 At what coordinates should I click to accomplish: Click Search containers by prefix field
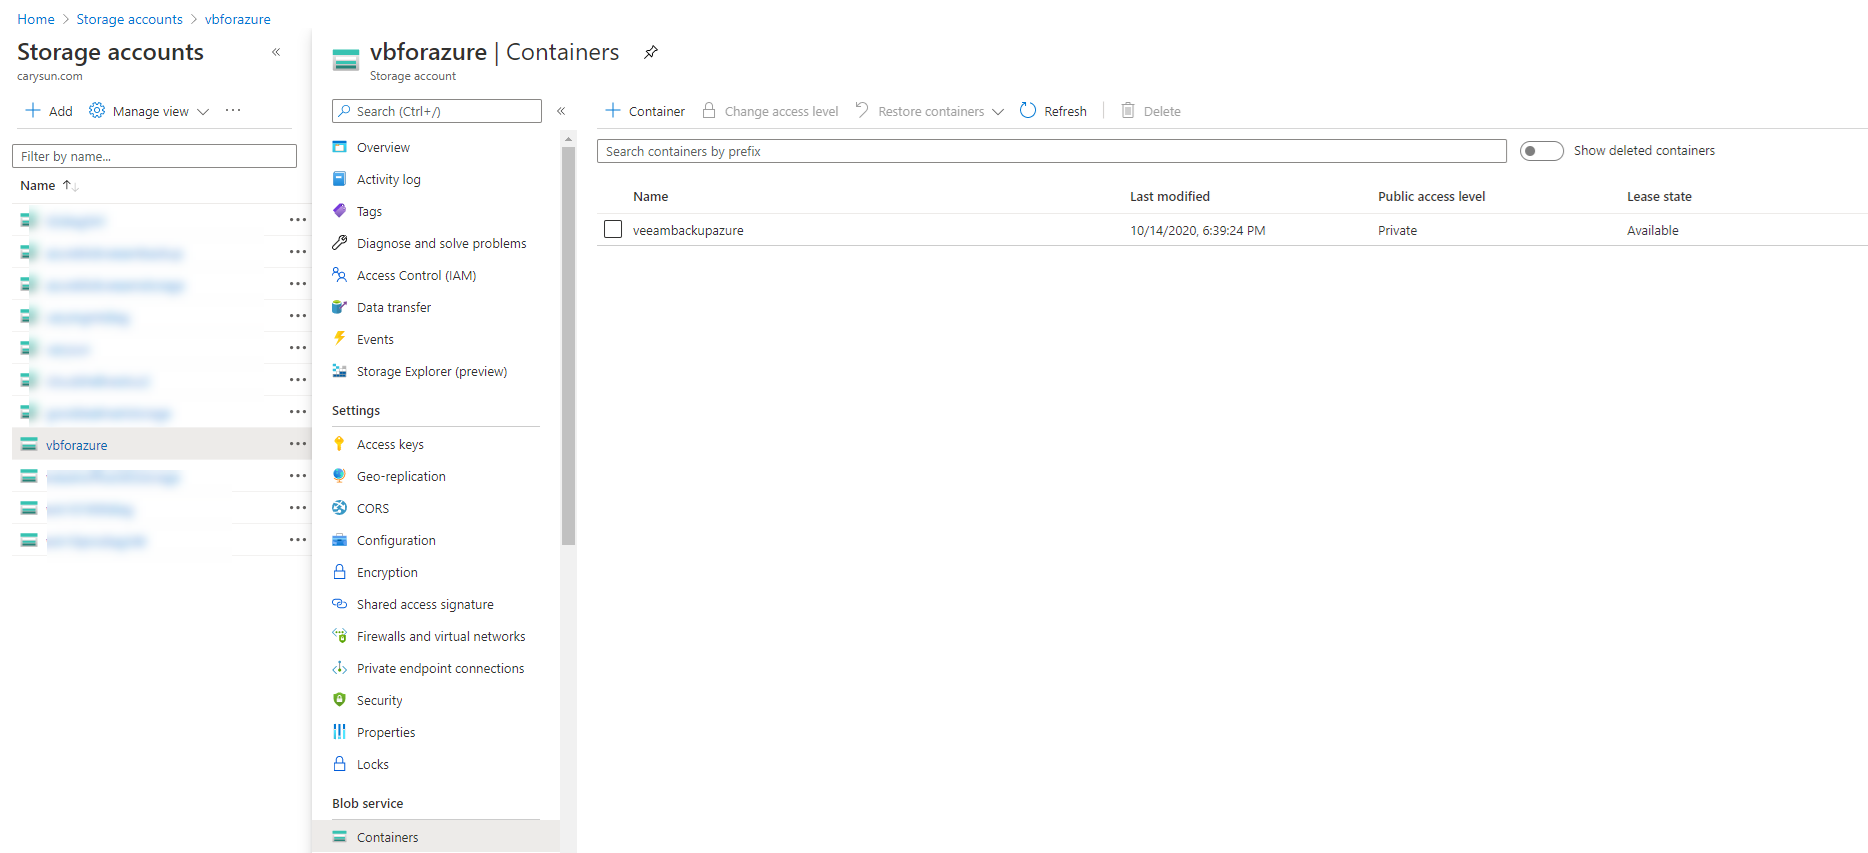click(x=1052, y=151)
